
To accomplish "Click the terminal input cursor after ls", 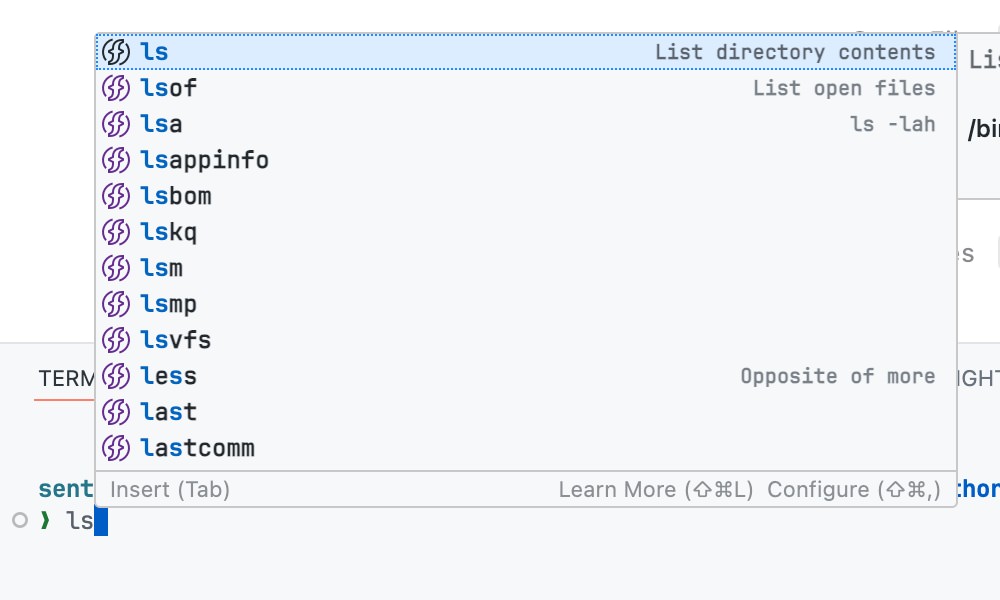I will click(x=101, y=521).
